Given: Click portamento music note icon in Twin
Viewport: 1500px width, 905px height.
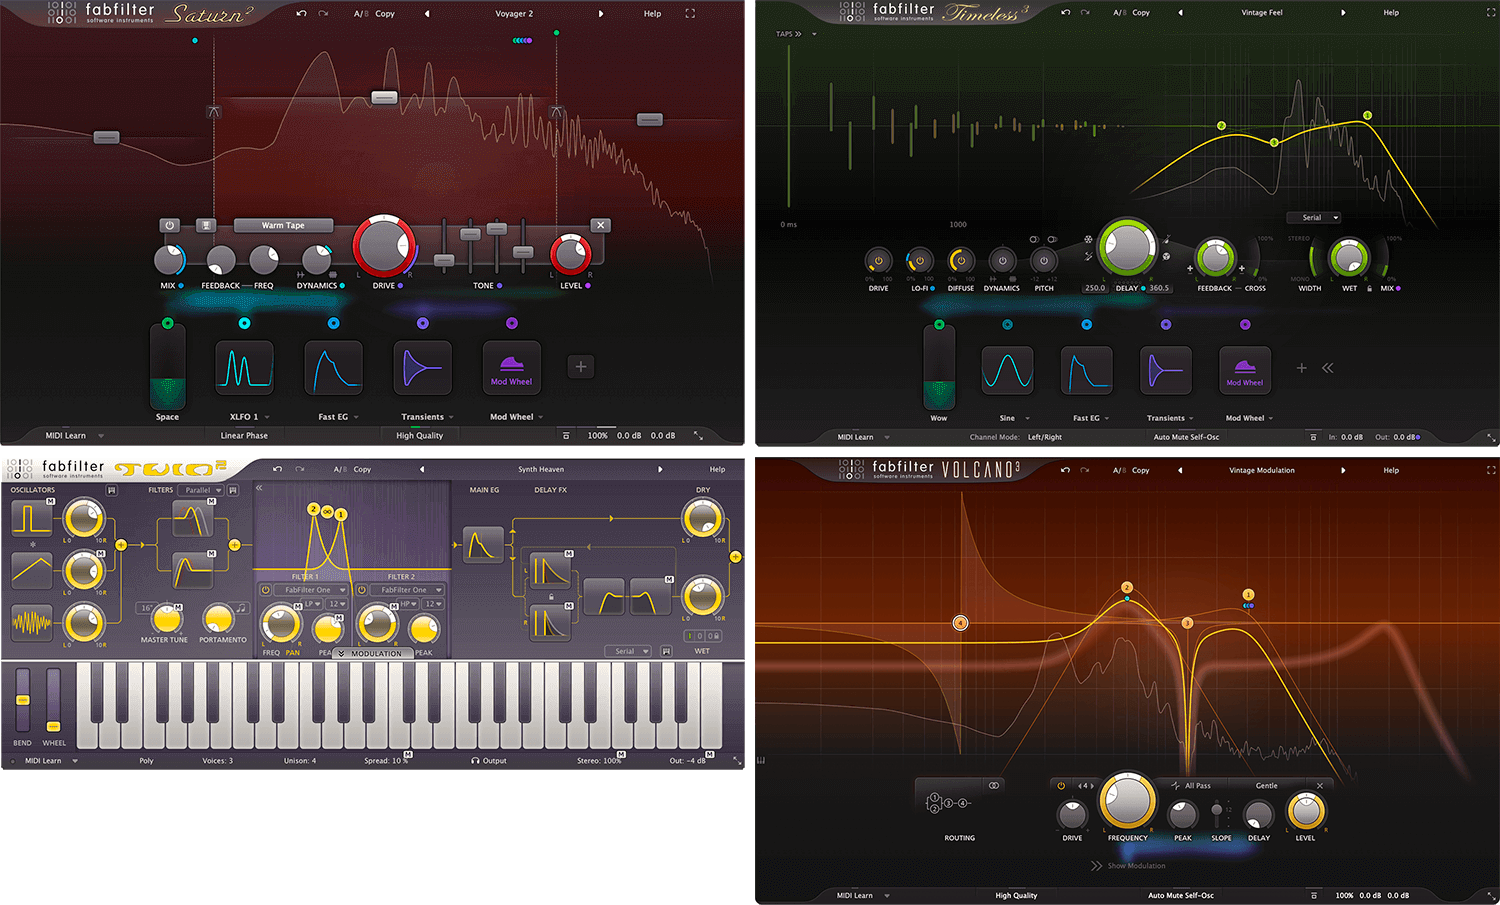Looking at the screenshot, I should [241, 608].
